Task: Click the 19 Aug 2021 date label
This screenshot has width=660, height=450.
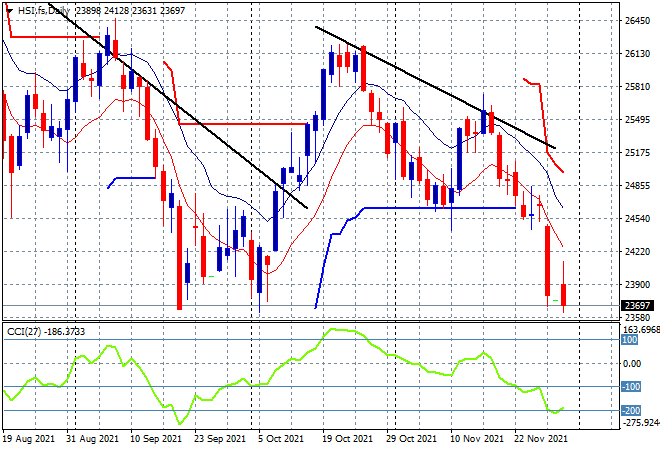Action: 29,439
